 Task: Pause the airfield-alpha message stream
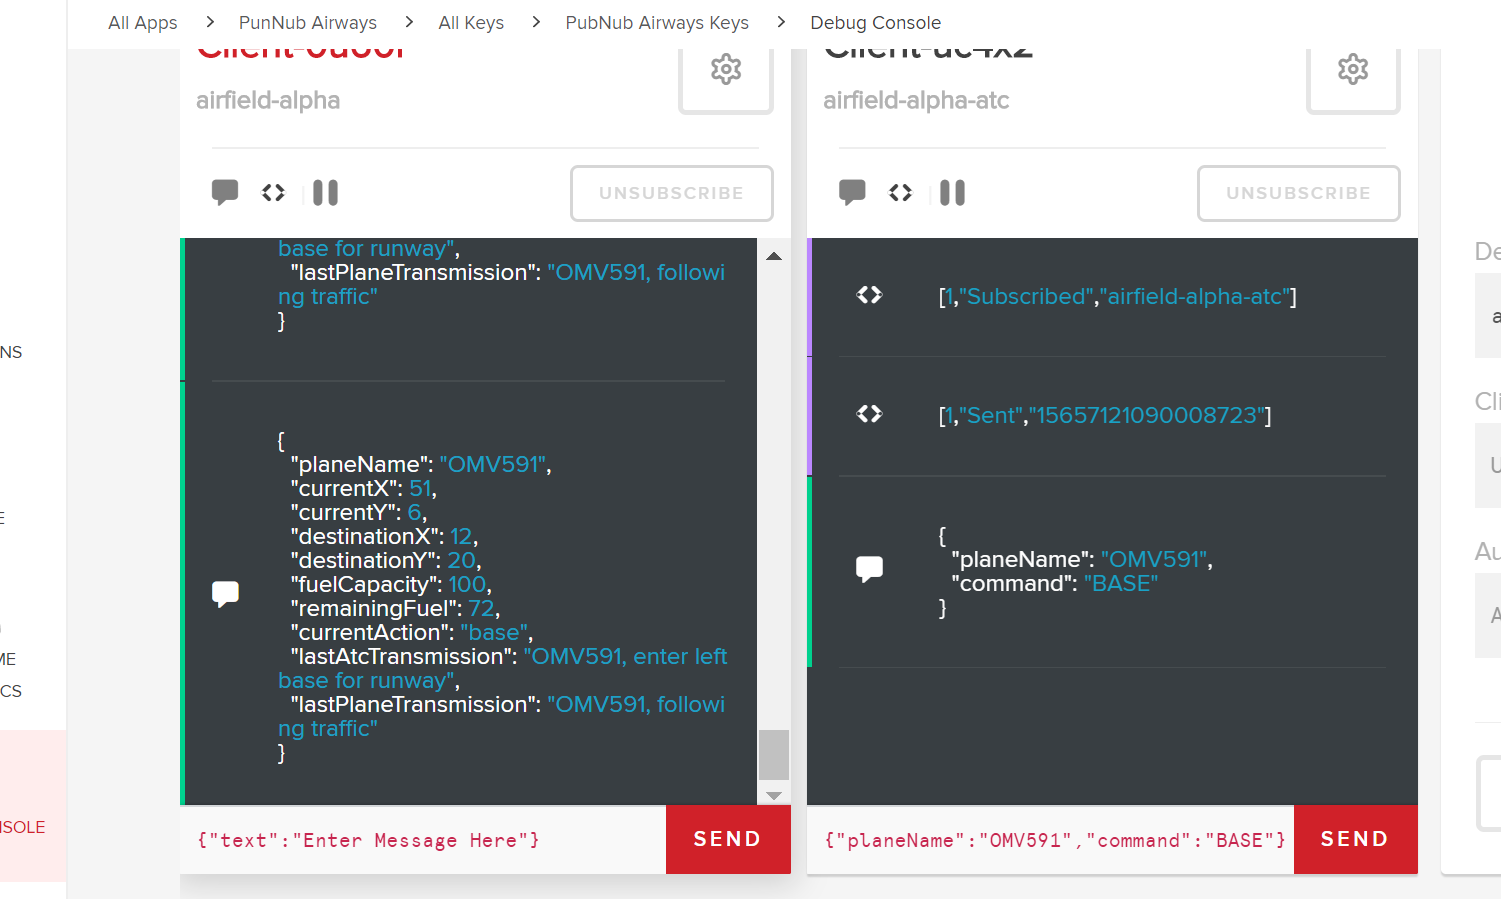325,192
